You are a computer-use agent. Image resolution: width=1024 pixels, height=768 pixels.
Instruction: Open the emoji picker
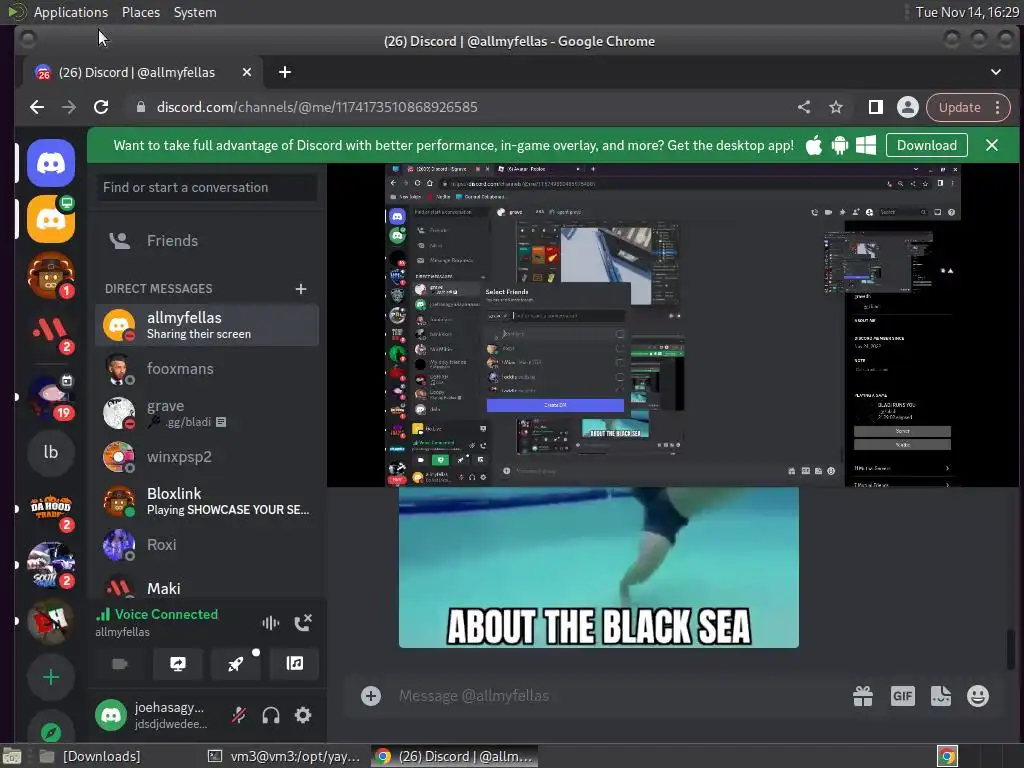pyautogui.click(x=978, y=696)
